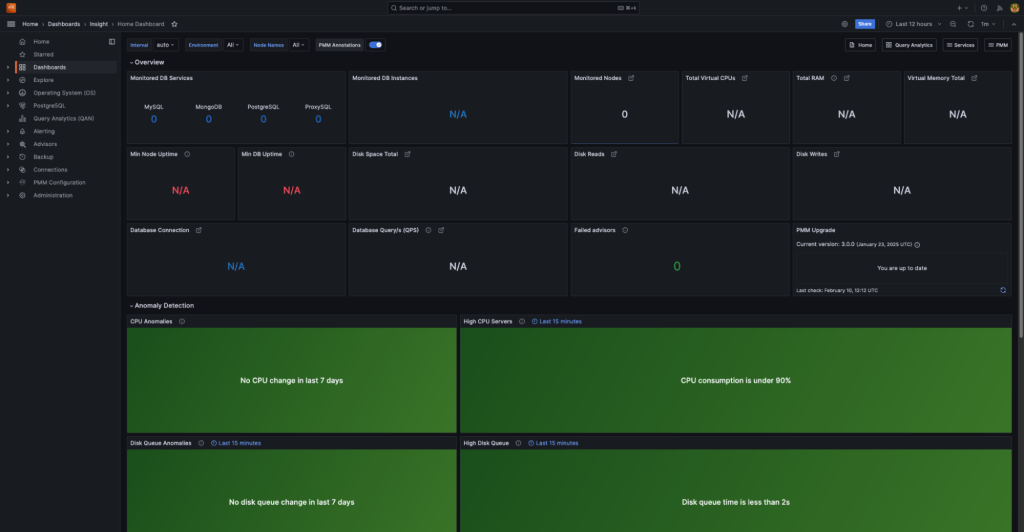Disable the PMM Annotations toggle
Viewport: 1024px width, 532px height.
376,45
